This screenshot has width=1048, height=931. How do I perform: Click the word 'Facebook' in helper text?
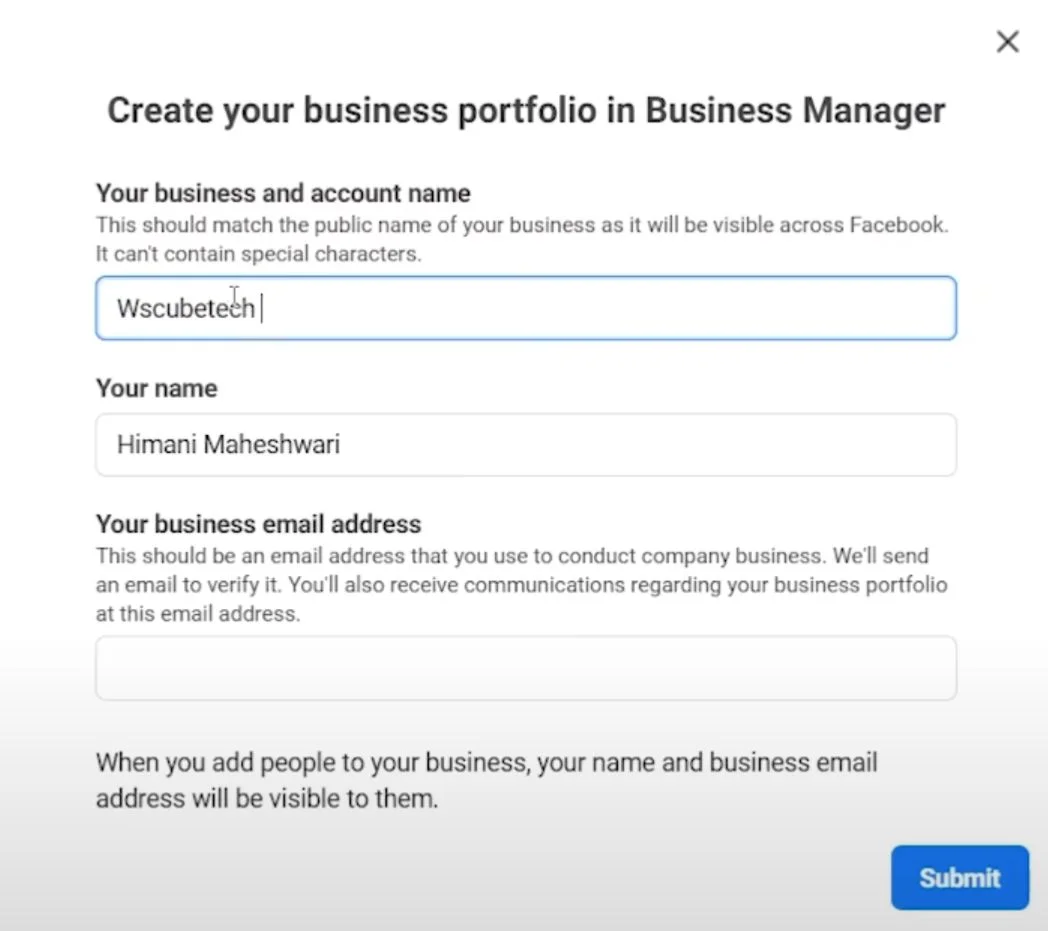click(896, 225)
